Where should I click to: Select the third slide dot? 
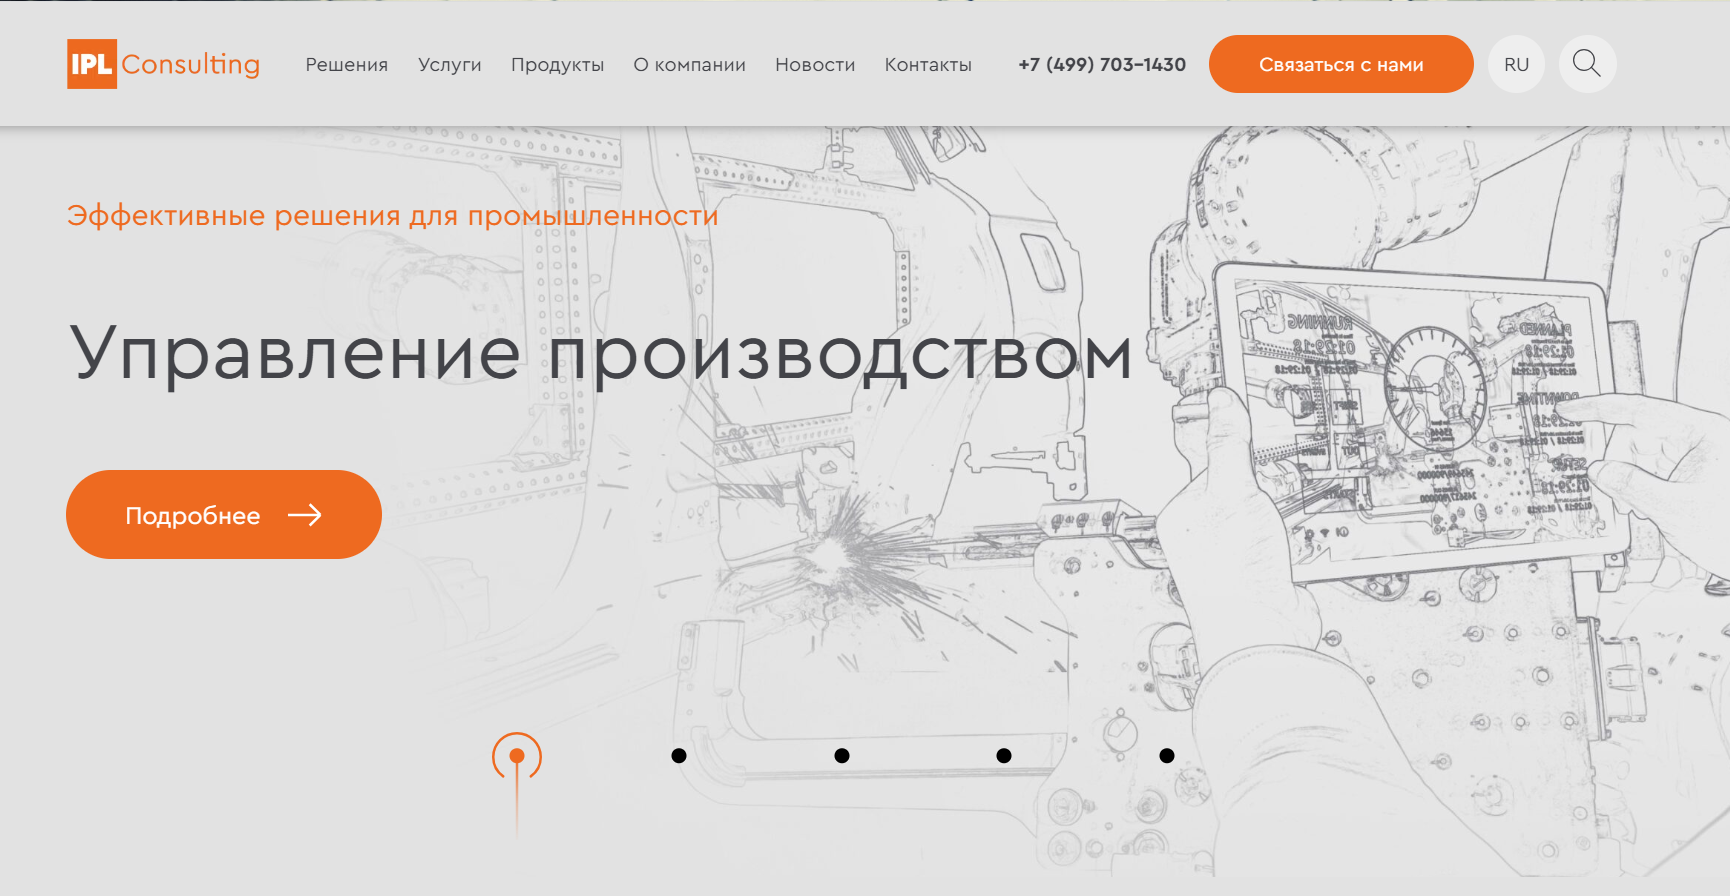(842, 756)
